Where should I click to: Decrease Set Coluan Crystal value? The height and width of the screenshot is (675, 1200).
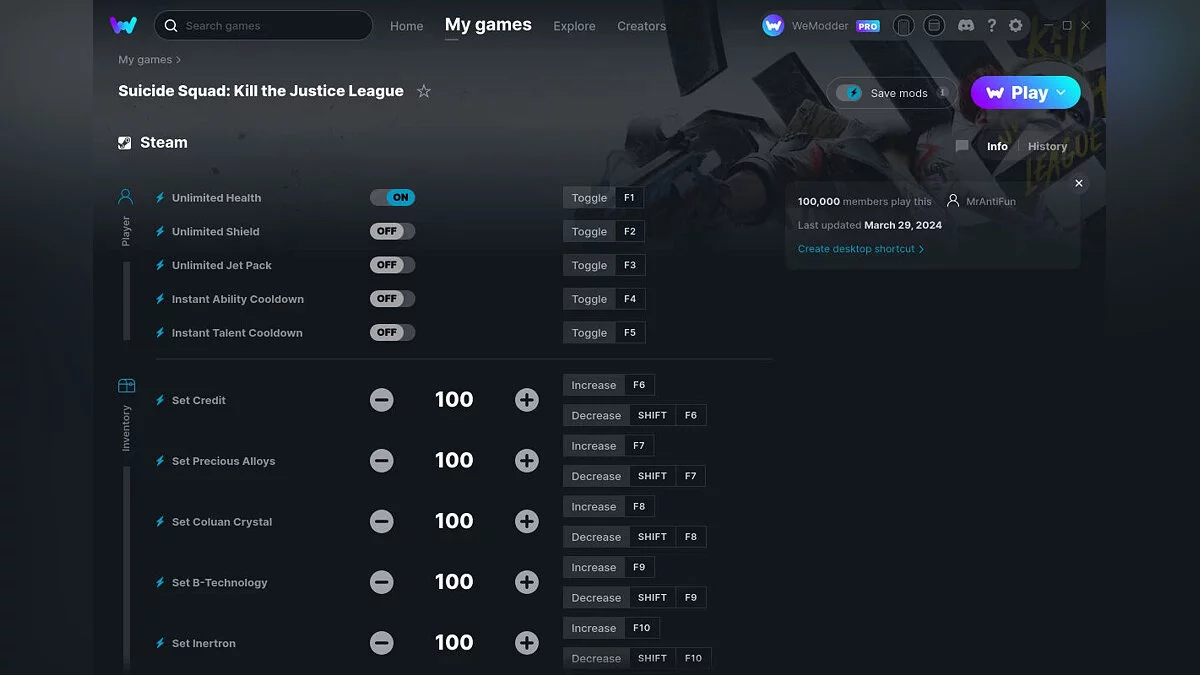coord(381,522)
